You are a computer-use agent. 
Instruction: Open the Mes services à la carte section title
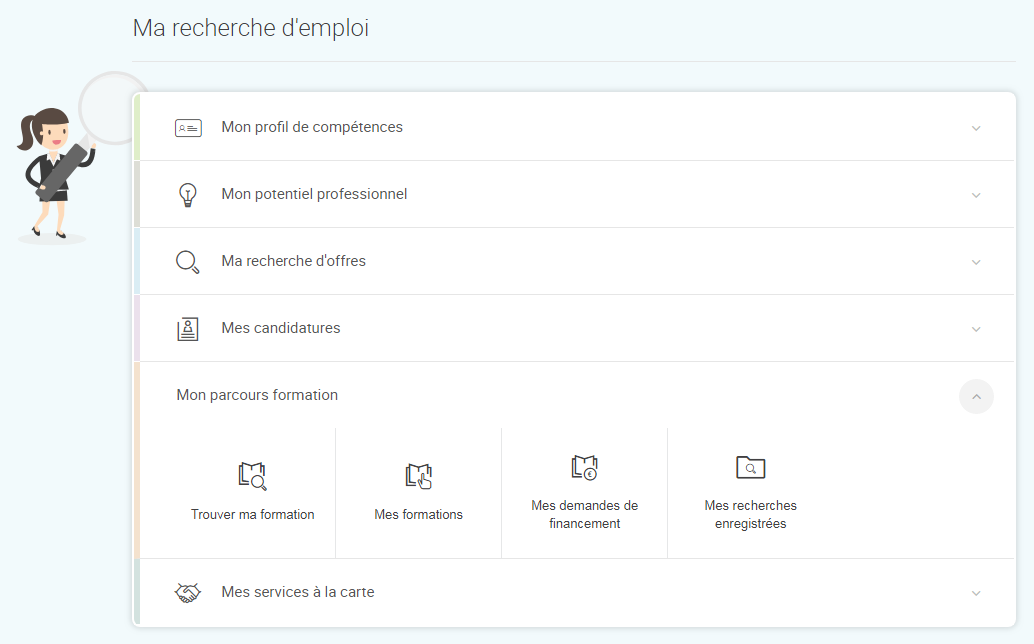297,592
